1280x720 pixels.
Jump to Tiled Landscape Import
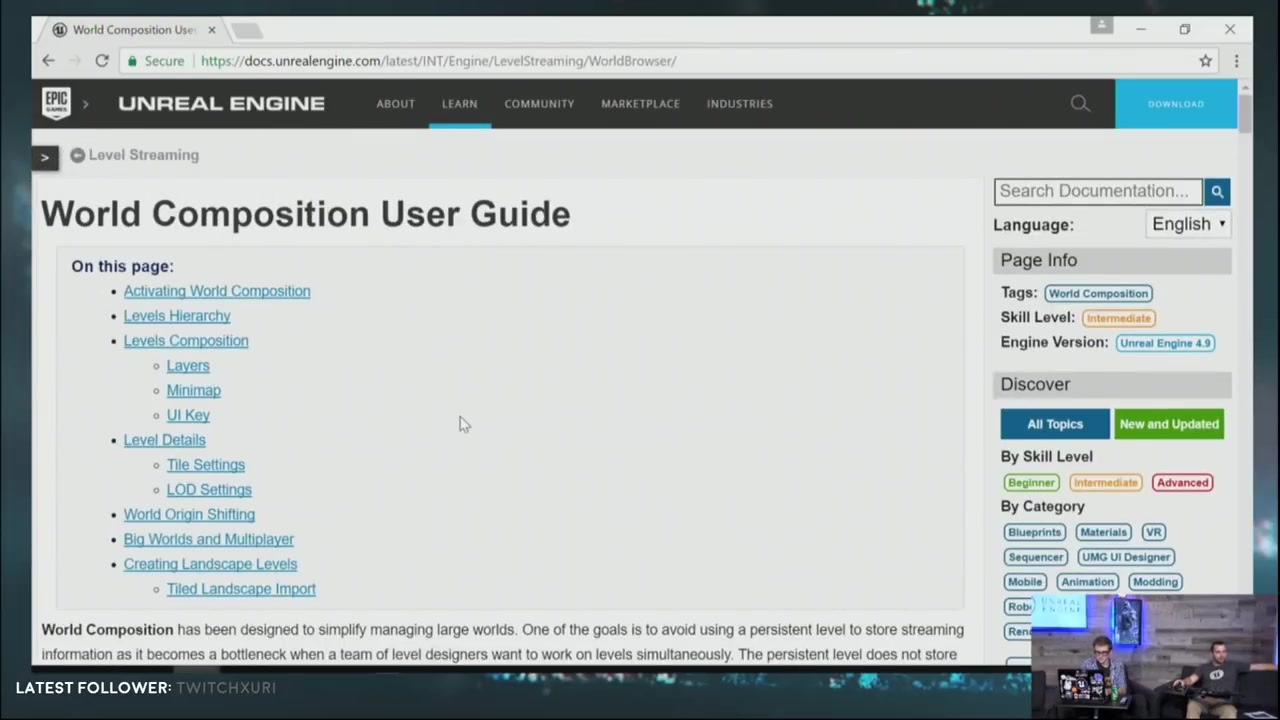[241, 589]
